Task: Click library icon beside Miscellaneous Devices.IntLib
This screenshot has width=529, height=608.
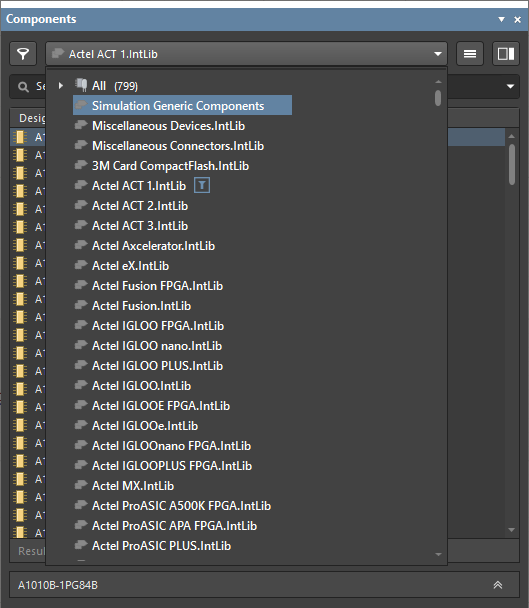Action: tap(81, 125)
